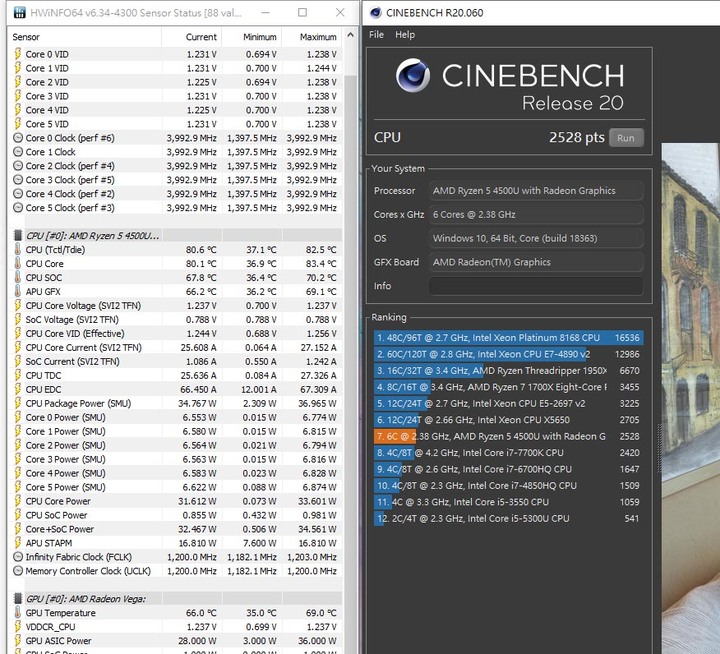Click the Maximum column header

pos(312,37)
